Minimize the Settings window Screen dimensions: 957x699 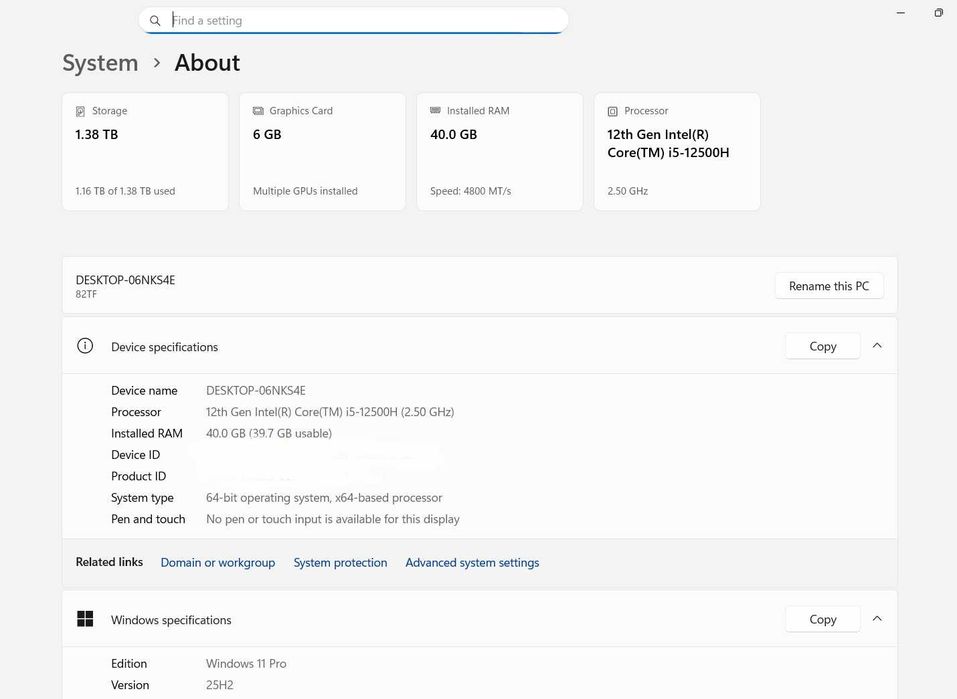click(x=901, y=13)
